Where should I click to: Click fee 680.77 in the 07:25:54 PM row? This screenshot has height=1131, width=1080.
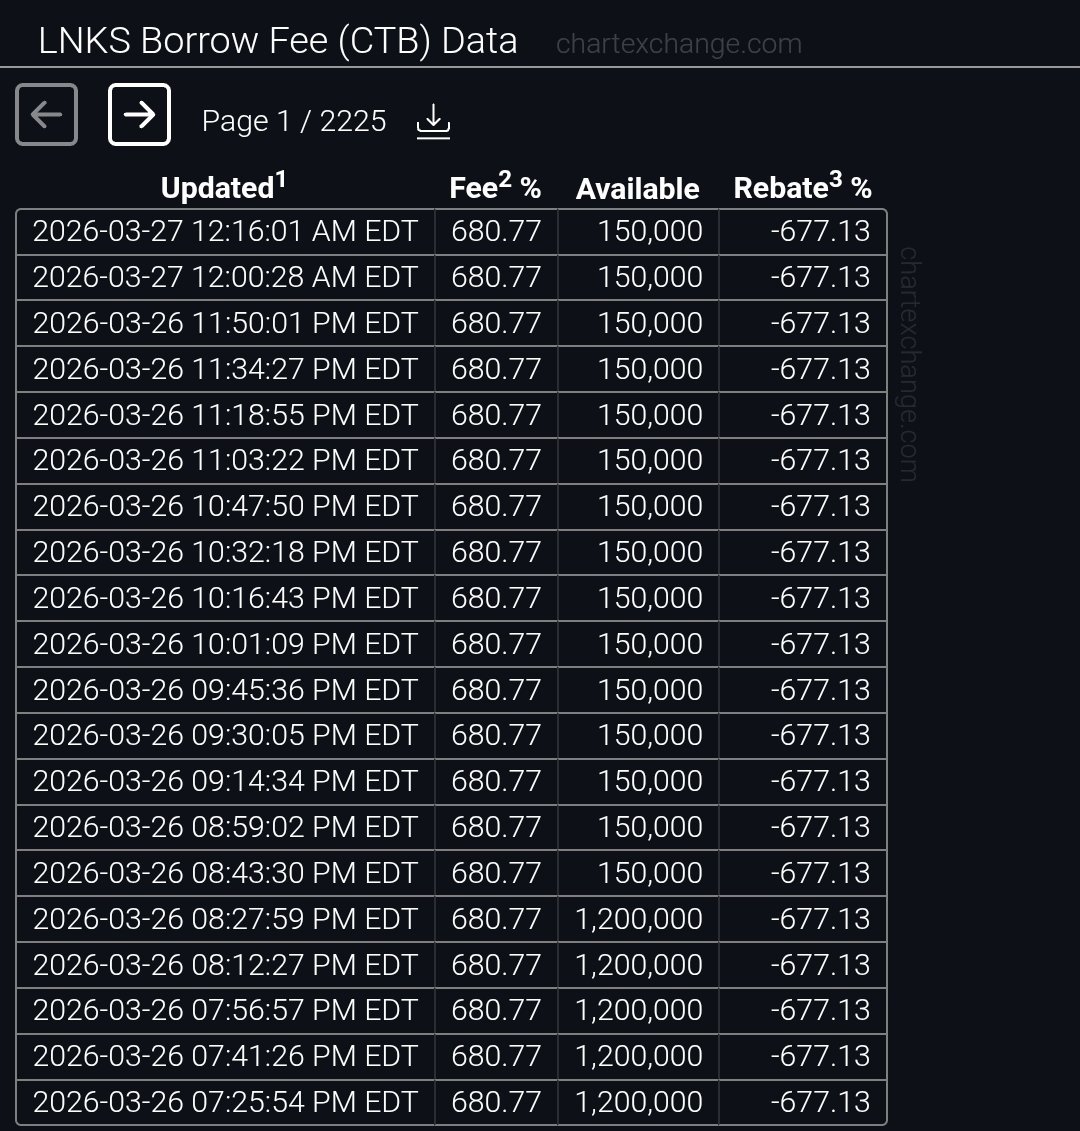pos(496,1102)
